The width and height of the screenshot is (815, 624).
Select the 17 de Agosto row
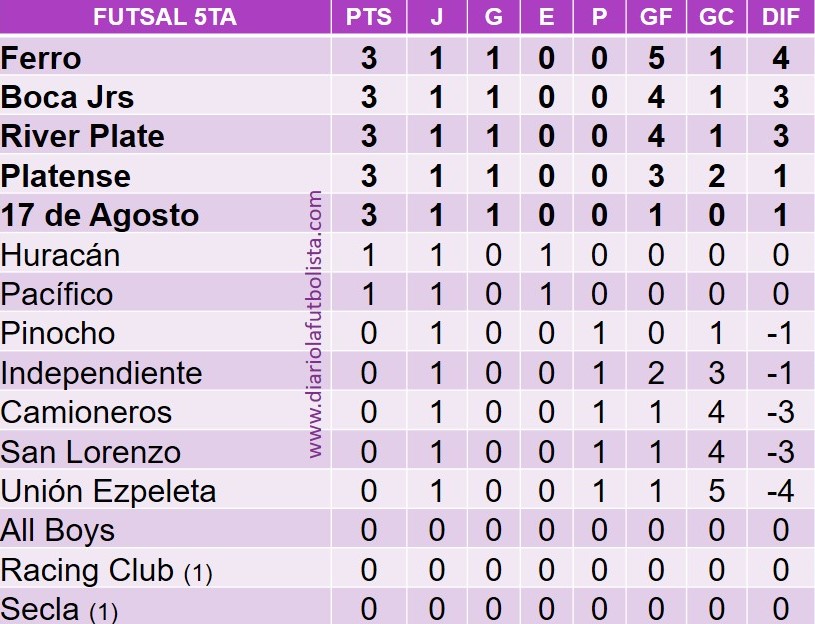[x=100, y=215]
